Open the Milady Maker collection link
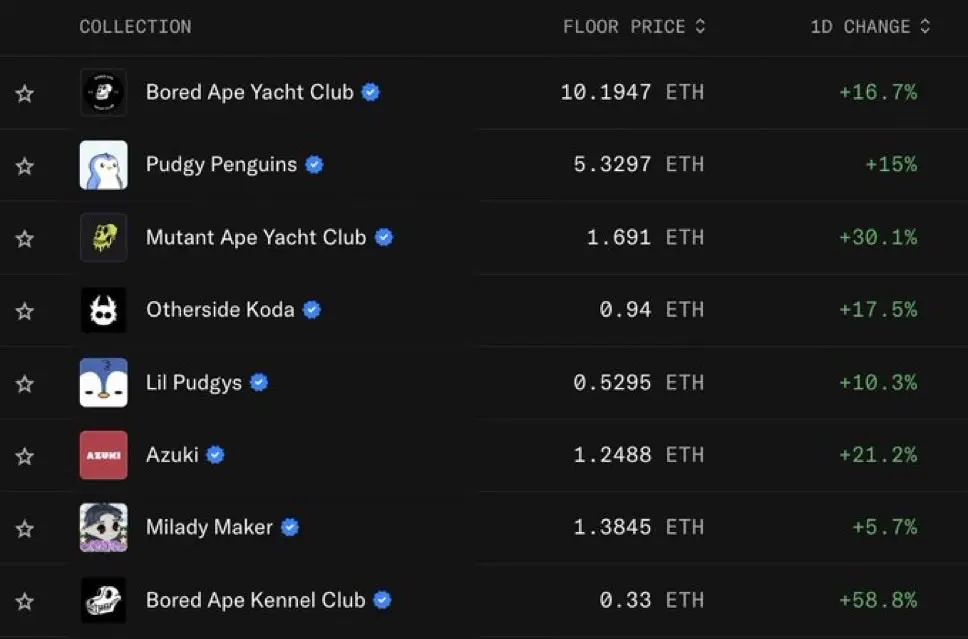The width and height of the screenshot is (968, 639). tap(209, 527)
